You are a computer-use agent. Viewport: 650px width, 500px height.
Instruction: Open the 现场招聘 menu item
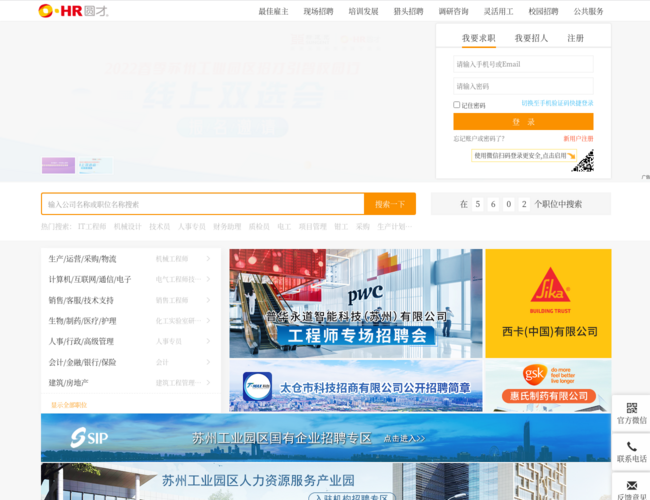(x=318, y=12)
